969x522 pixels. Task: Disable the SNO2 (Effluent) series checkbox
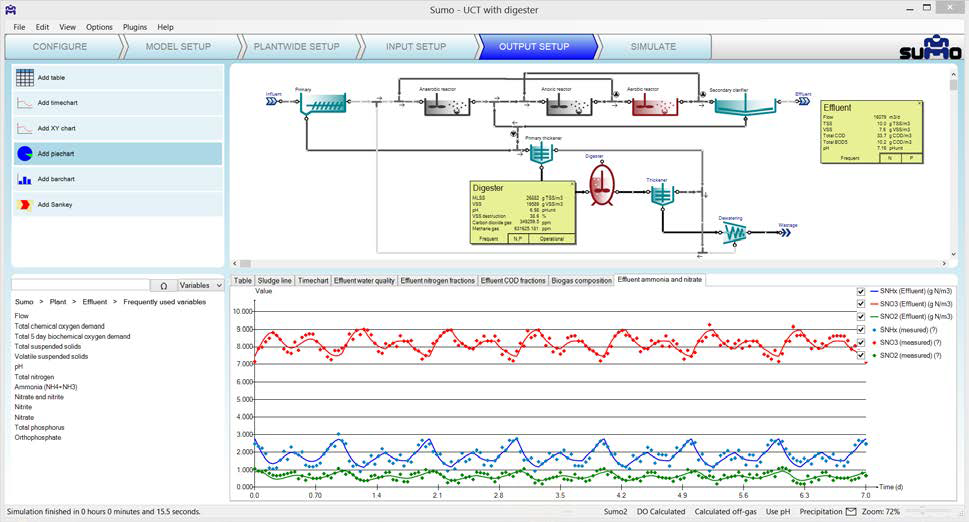point(861,316)
